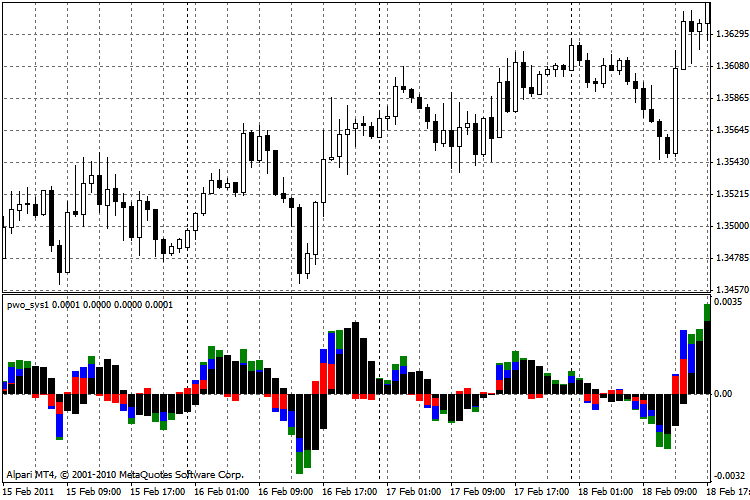Viewport: 750px width, 500px height.
Task: Click the tallest green histogram bar at far right
Action: pyautogui.click(x=707, y=312)
